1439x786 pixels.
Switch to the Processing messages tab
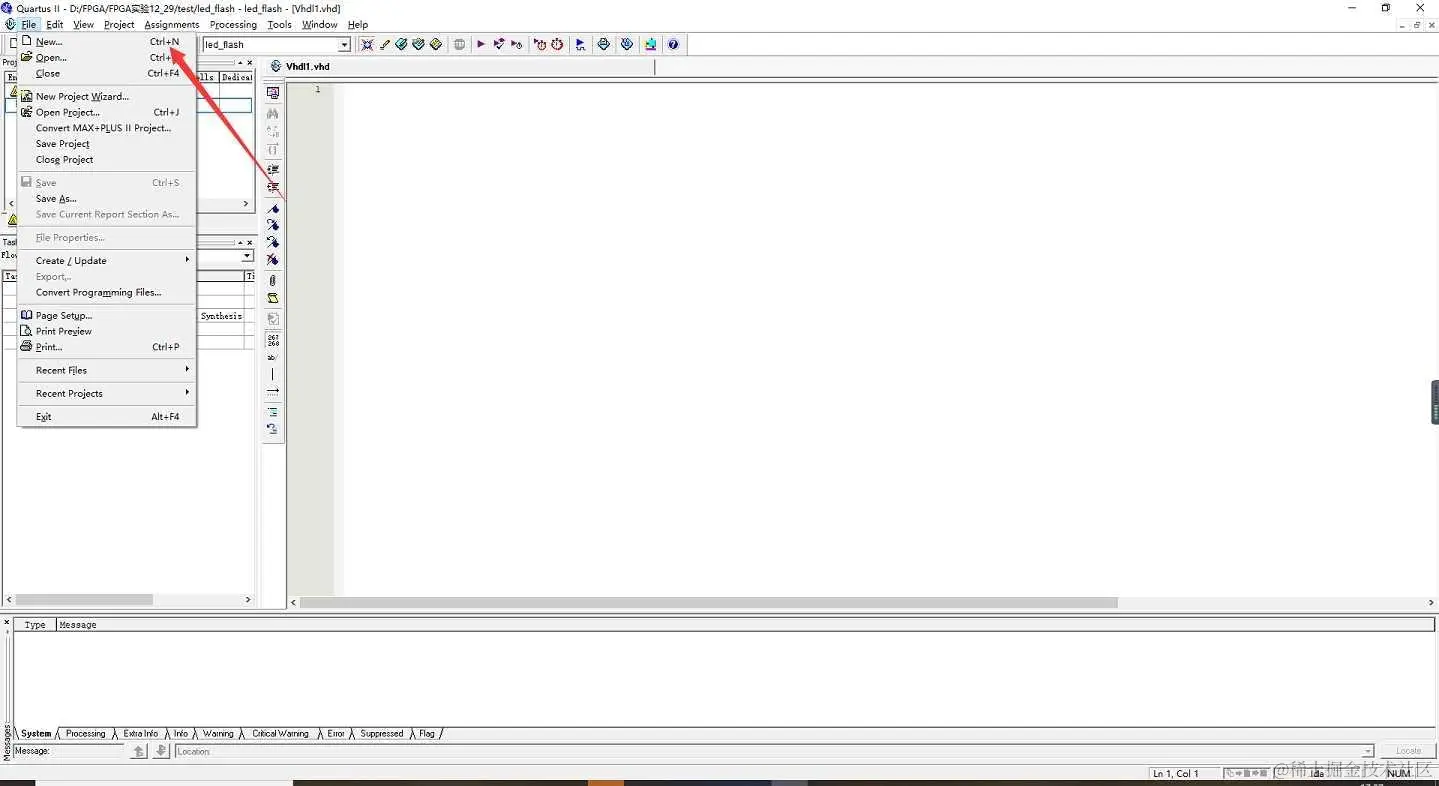[85, 733]
